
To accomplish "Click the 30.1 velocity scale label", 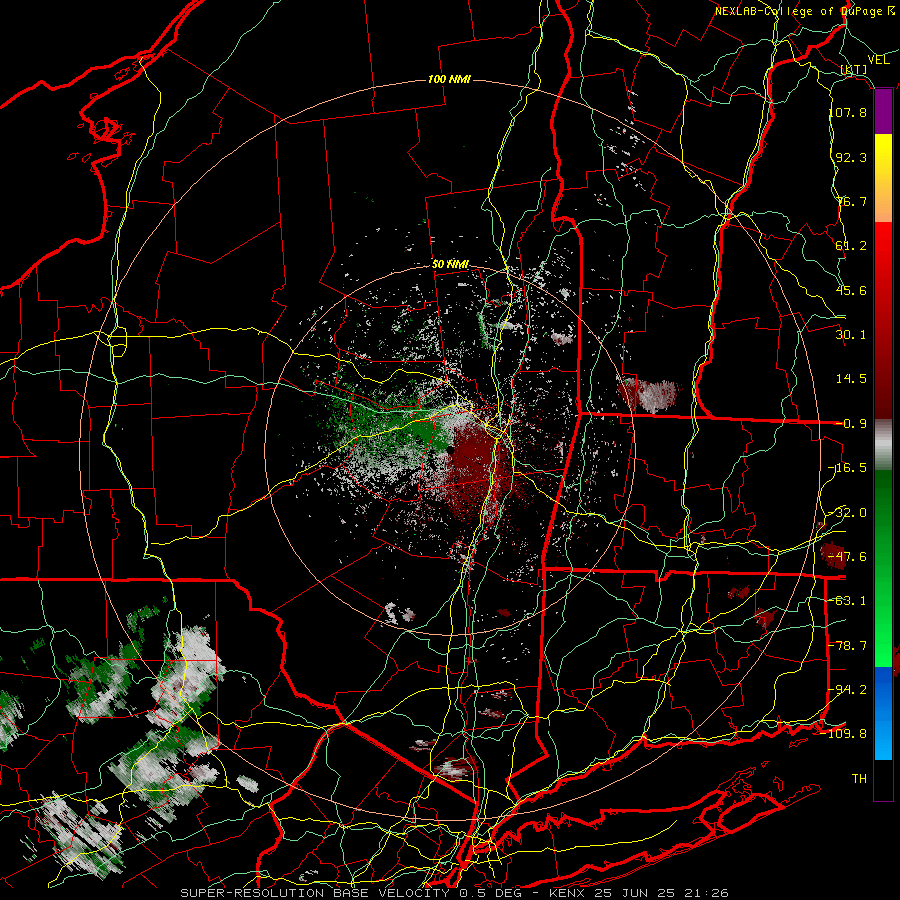I will (x=851, y=334).
